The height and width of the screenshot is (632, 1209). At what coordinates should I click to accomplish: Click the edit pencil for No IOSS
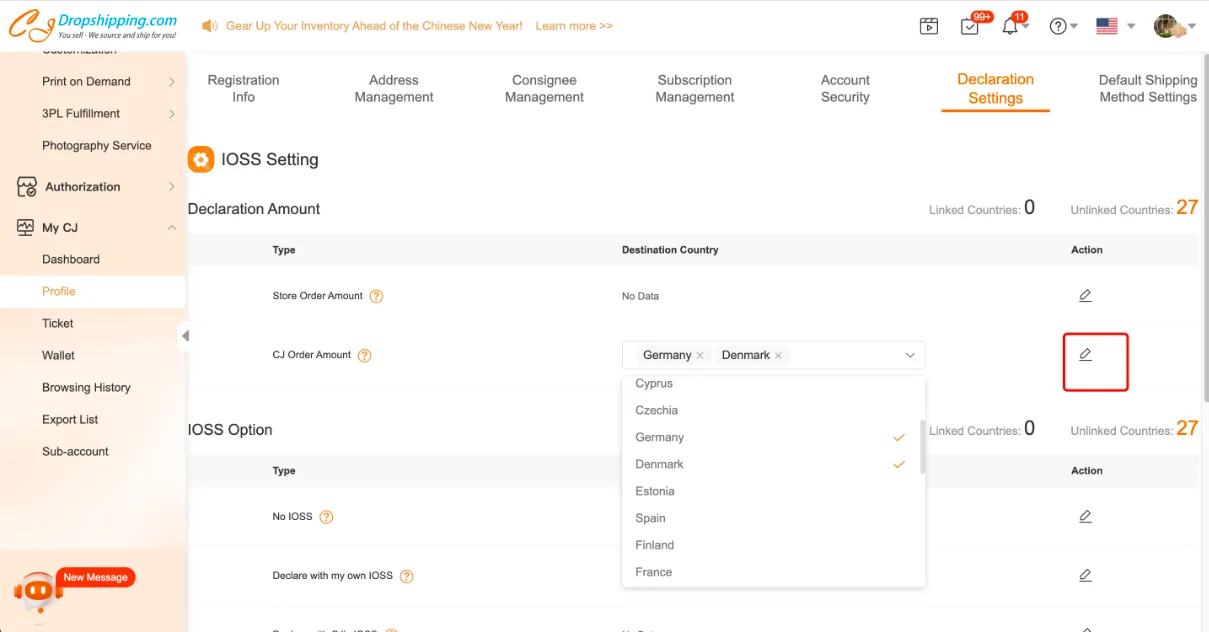point(1085,517)
